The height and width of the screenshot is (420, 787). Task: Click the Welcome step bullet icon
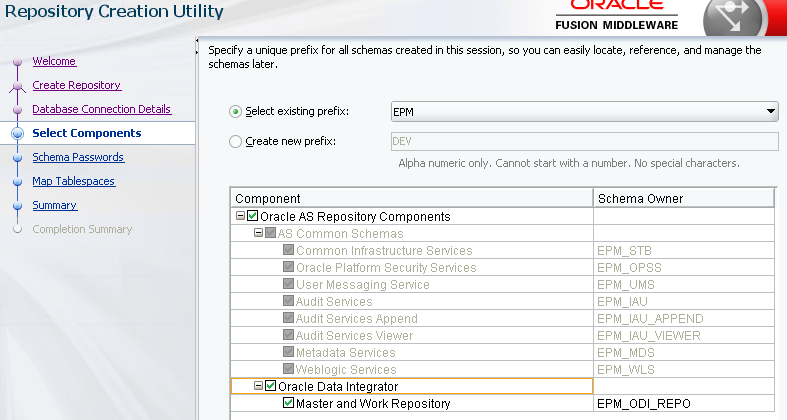pos(18,62)
